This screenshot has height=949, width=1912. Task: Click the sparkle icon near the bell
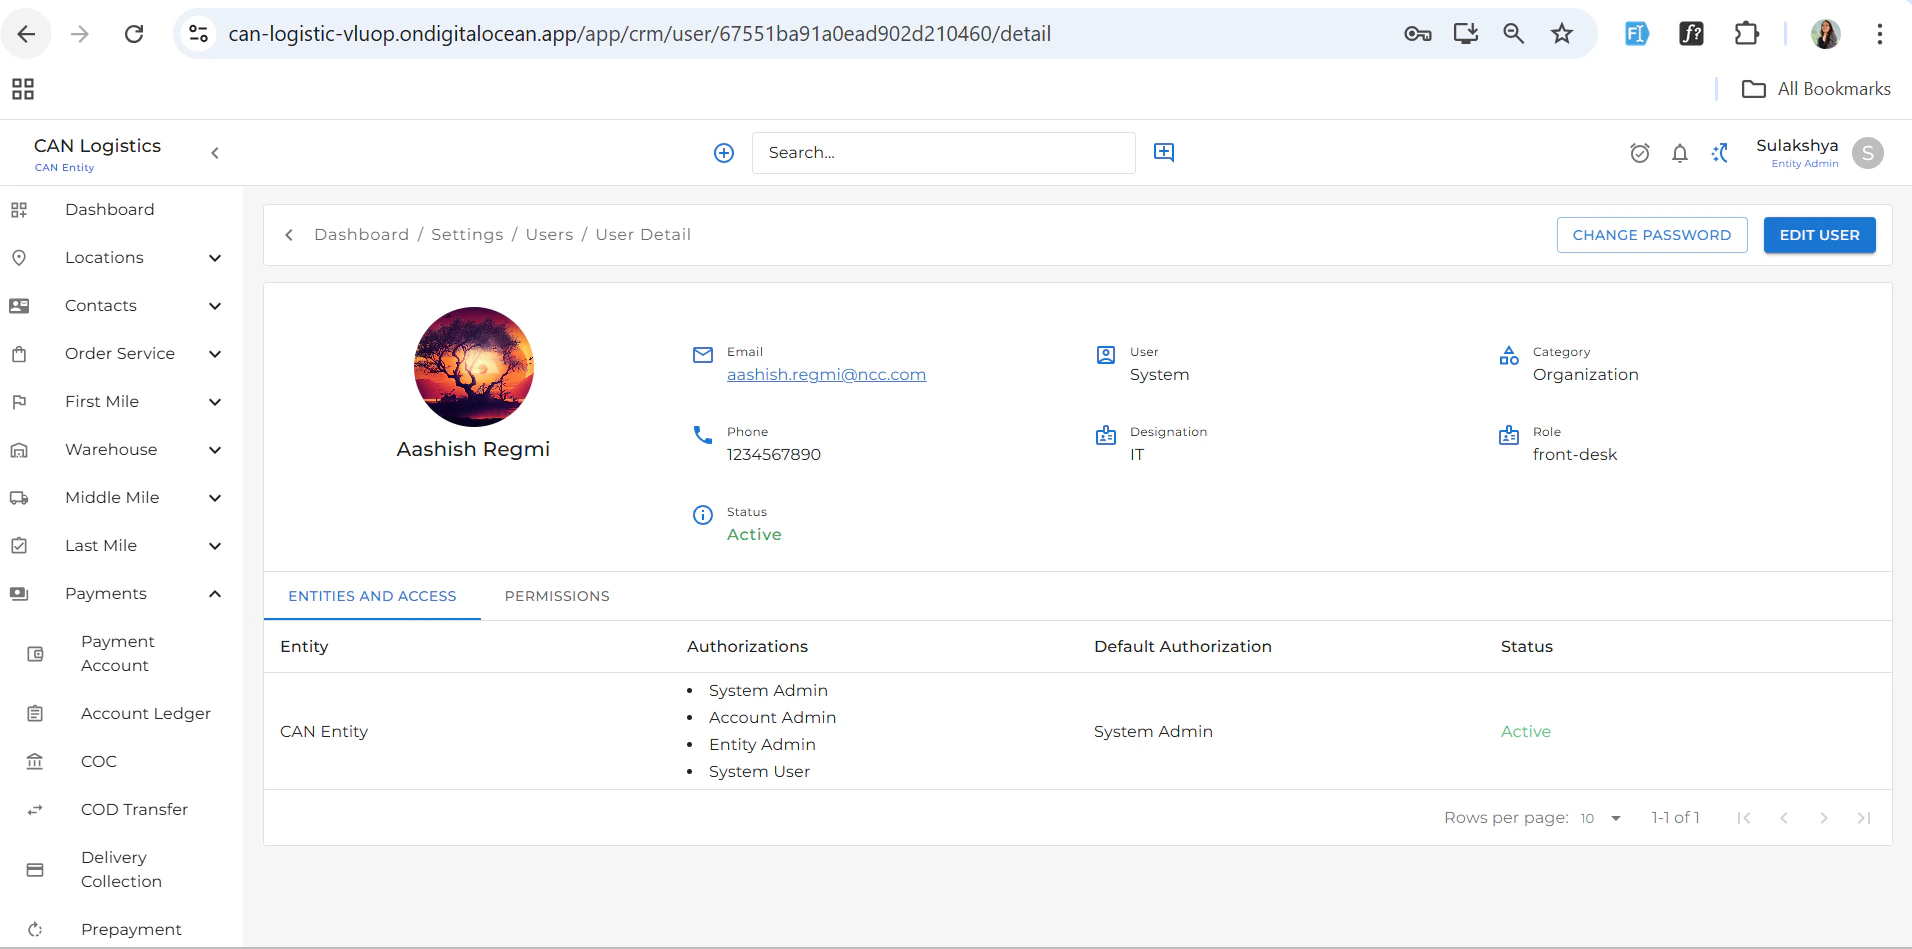(x=1720, y=153)
